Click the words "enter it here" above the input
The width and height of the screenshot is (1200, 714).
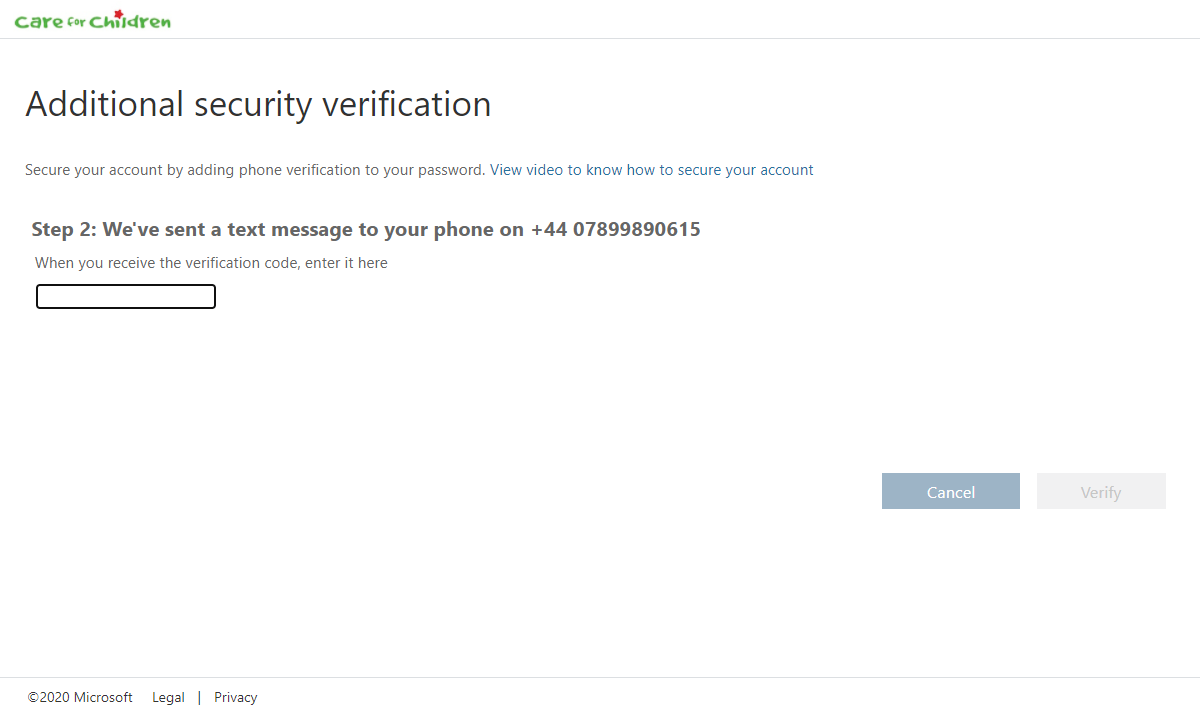346,263
